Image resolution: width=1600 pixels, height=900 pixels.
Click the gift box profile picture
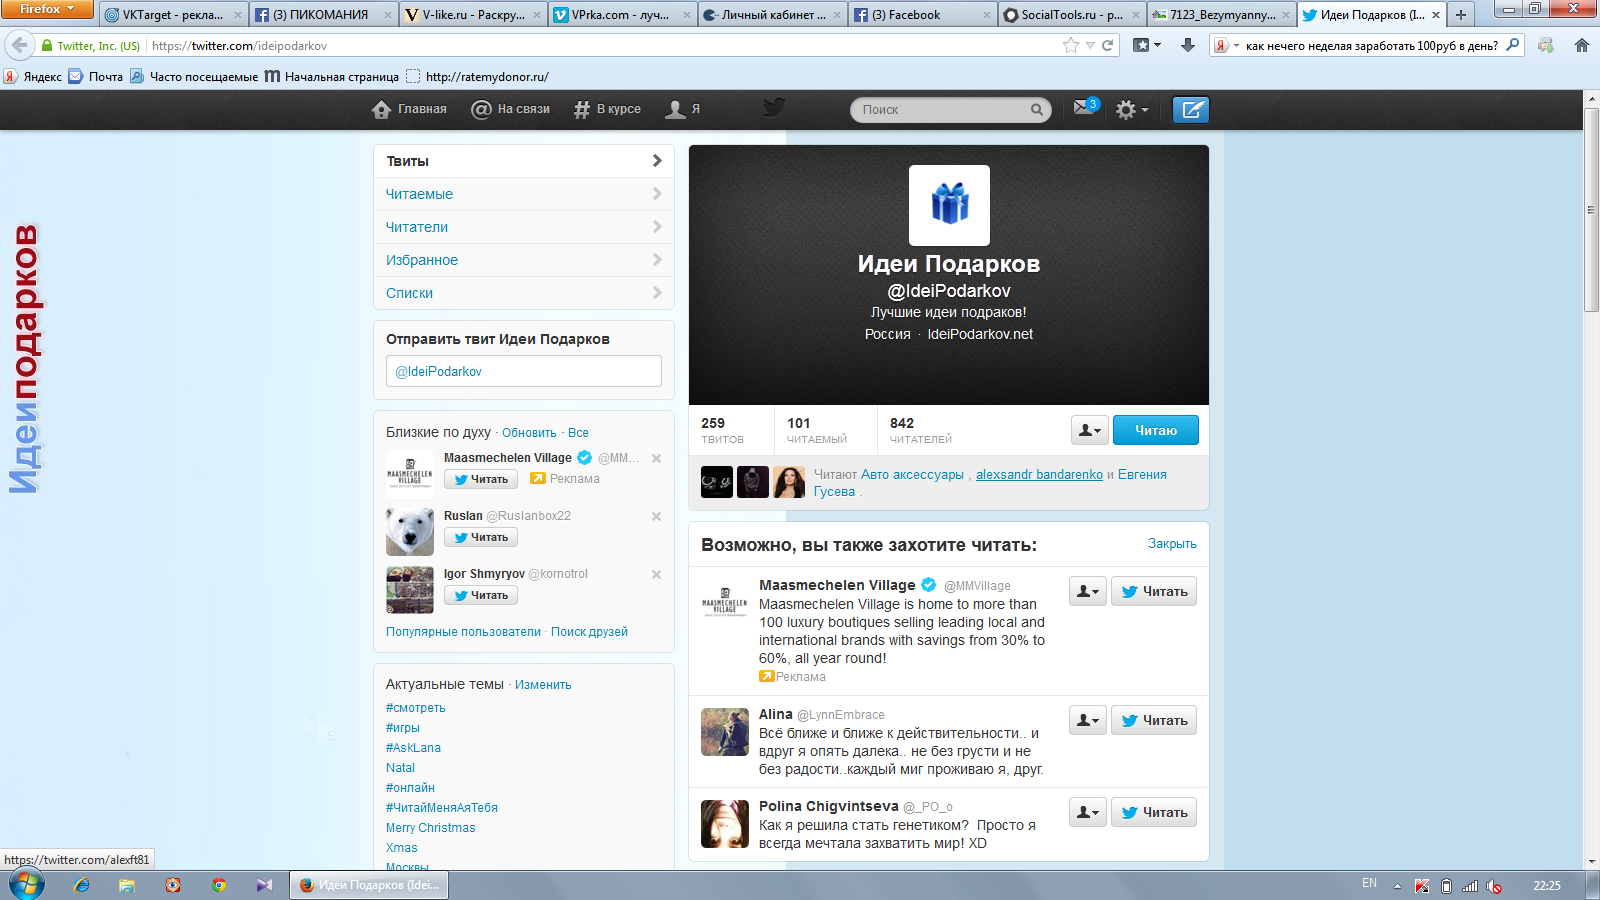pyautogui.click(x=949, y=205)
